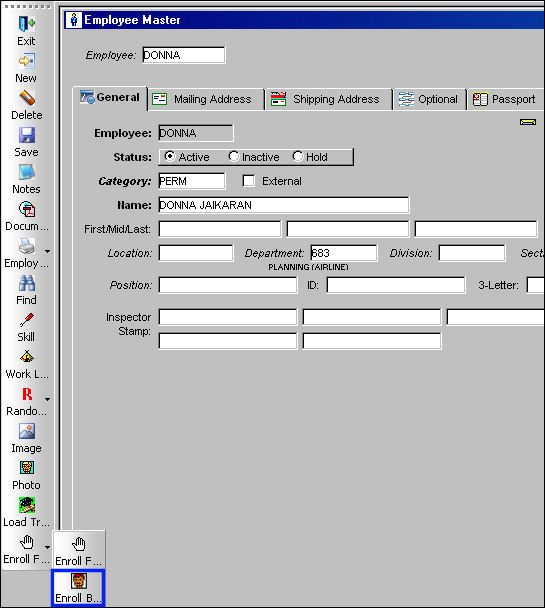This screenshot has height=608, width=545.
Task: Click the disabled Employee field in General tab
Action: [x=196, y=133]
